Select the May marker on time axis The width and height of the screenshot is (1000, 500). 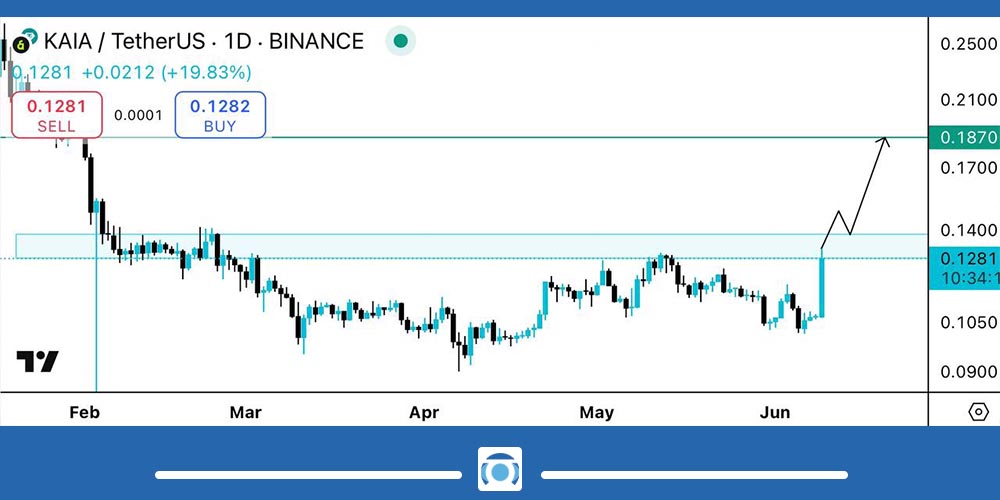(x=597, y=412)
